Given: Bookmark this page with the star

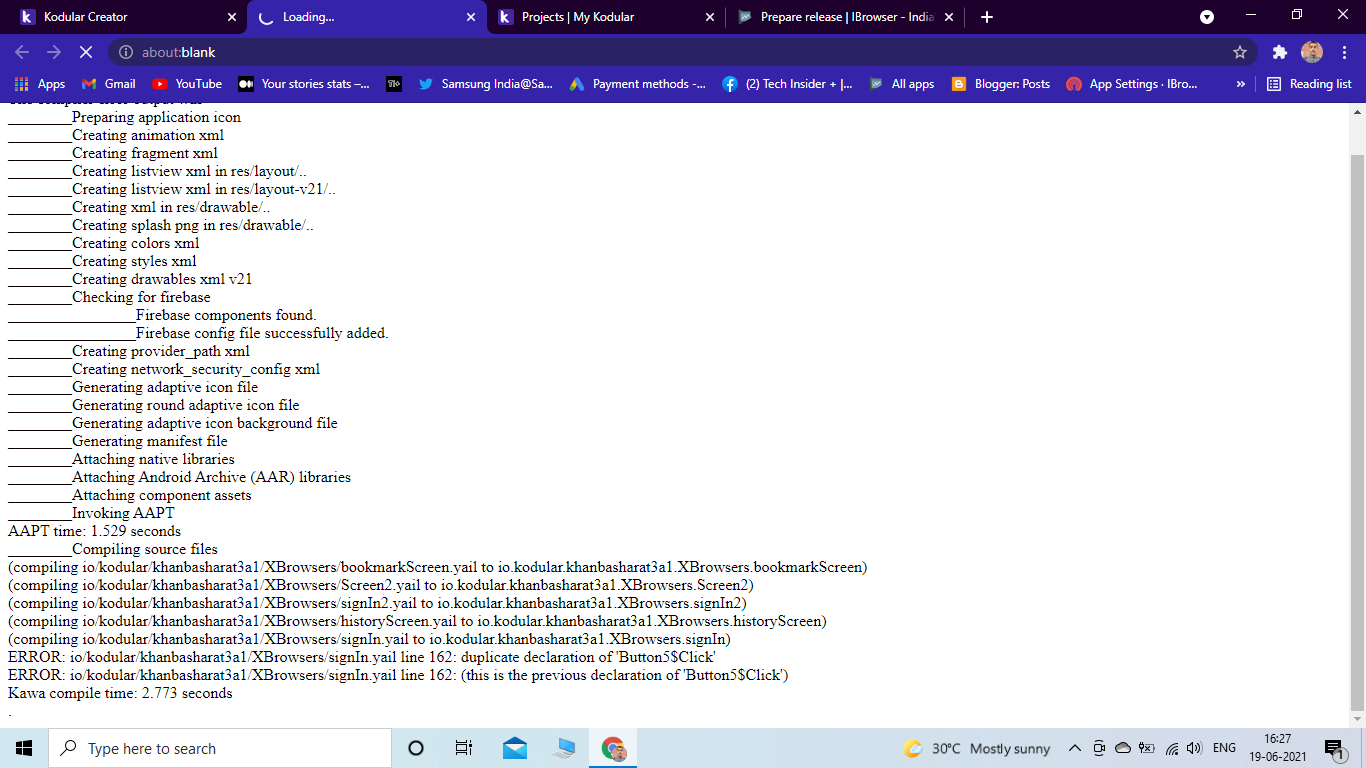Looking at the screenshot, I should pyautogui.click(x=1240, y=52).
